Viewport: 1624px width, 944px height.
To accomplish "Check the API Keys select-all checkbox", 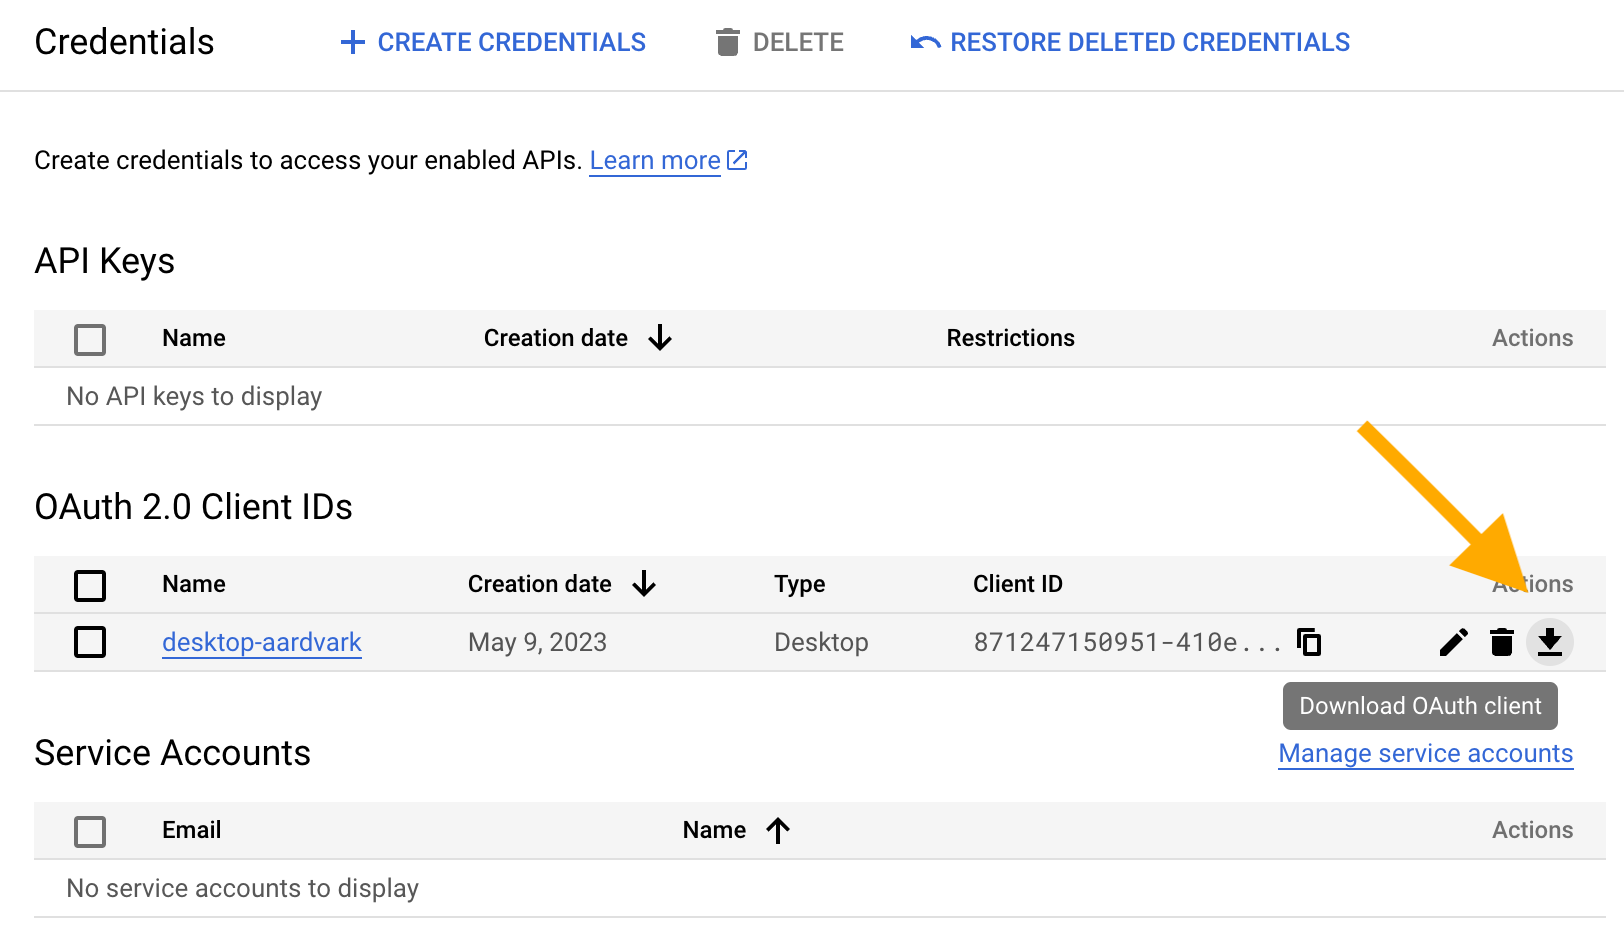I will [90, 339].
